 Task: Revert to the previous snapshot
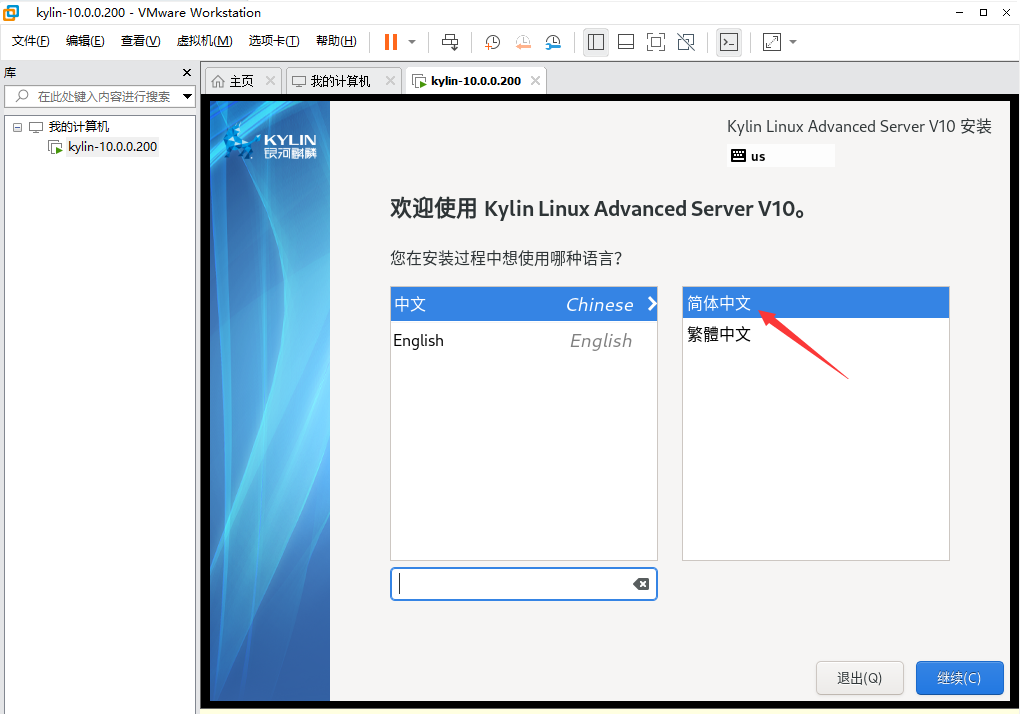523,42
